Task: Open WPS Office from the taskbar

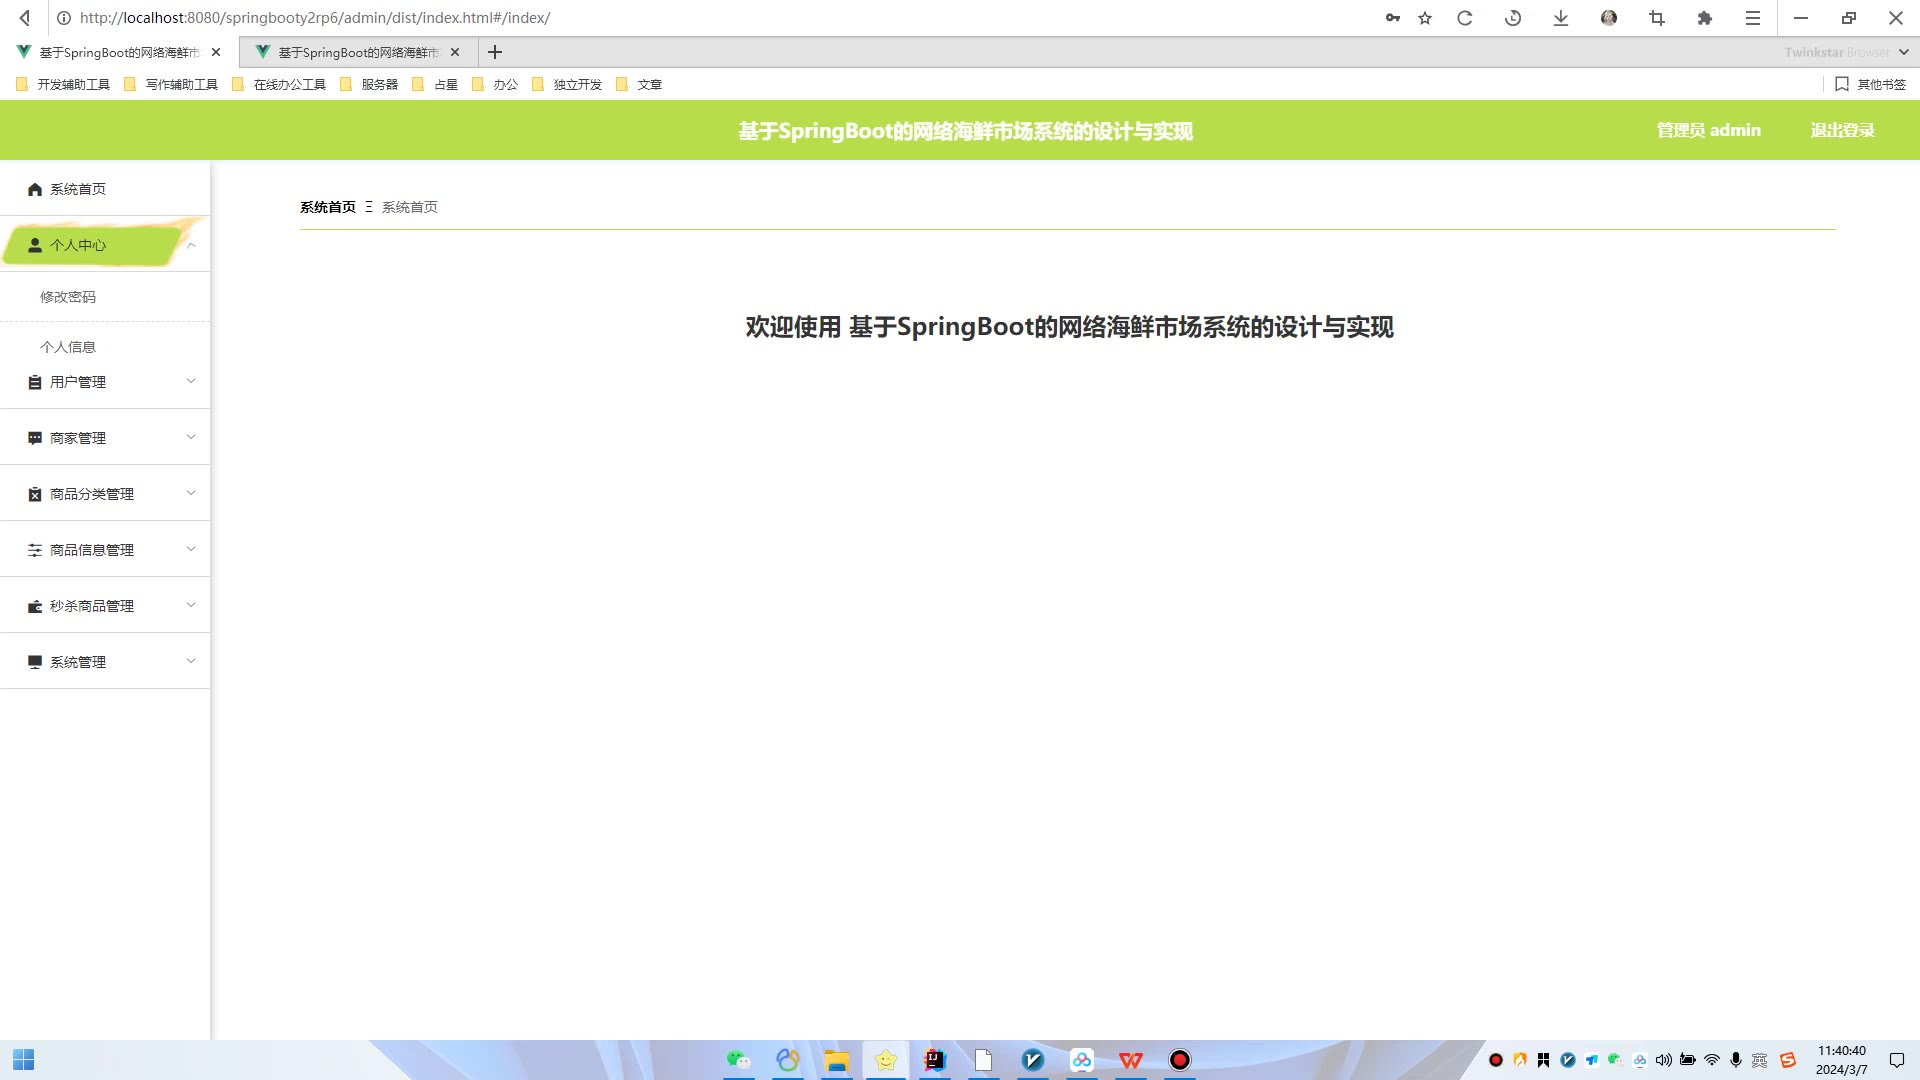Action: pyautogui.click(x=1131, y=1060)
